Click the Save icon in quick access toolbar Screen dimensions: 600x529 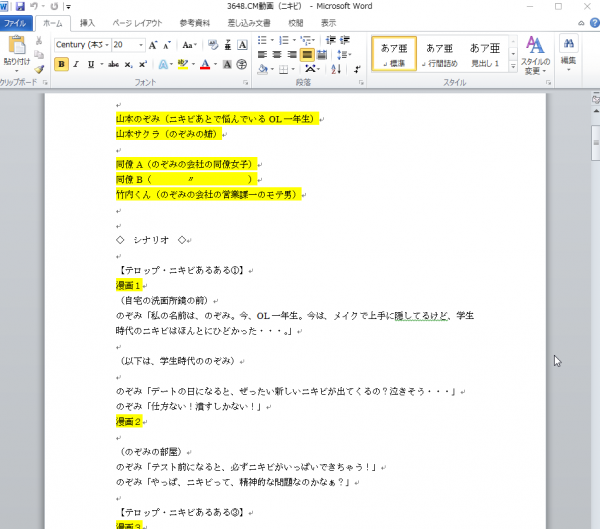coord(19,7)
